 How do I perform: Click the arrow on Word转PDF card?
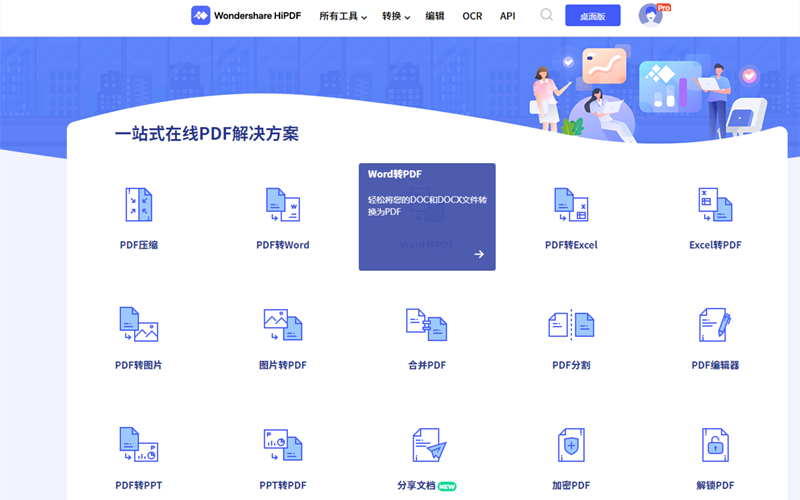[x=479, y=254]
